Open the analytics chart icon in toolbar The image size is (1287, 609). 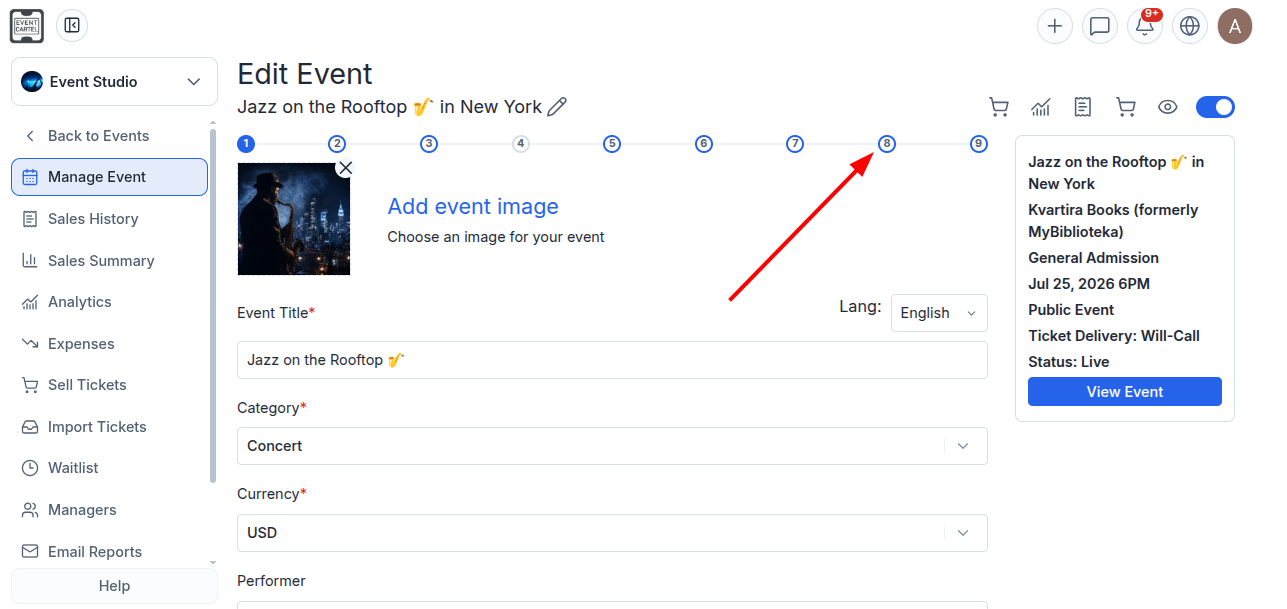pyautogui.click(x=1041, y=107)
